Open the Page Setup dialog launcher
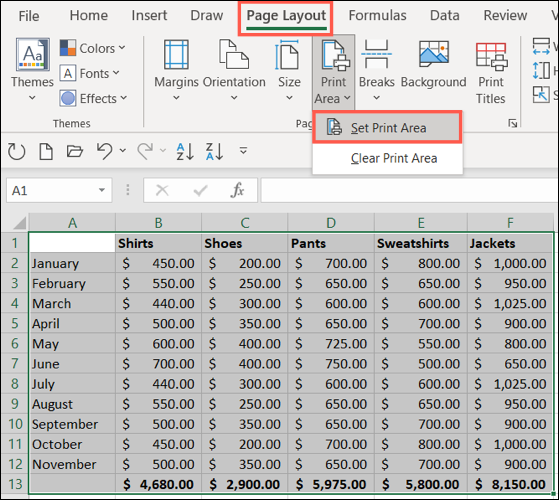559x500 pixels. (x=513, y=123)
